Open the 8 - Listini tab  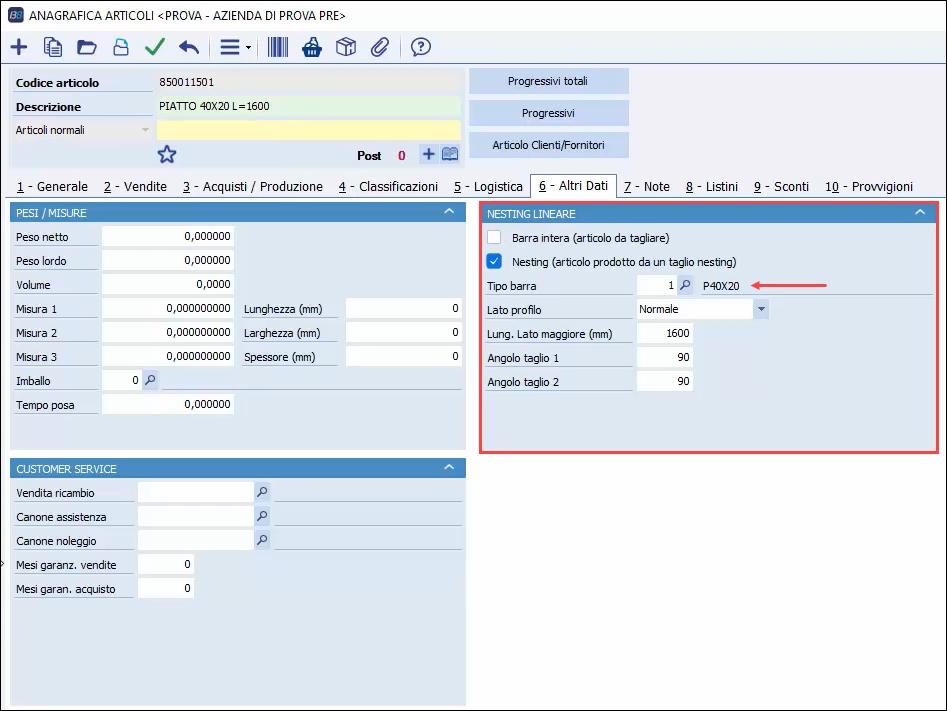click(x=711, y=186)
